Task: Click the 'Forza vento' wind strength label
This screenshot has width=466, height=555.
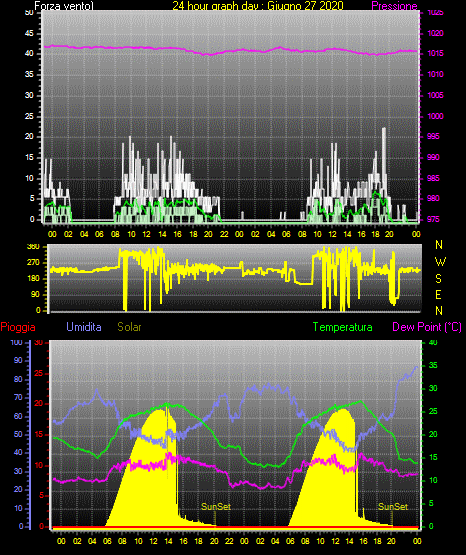Action: (64, 6)
